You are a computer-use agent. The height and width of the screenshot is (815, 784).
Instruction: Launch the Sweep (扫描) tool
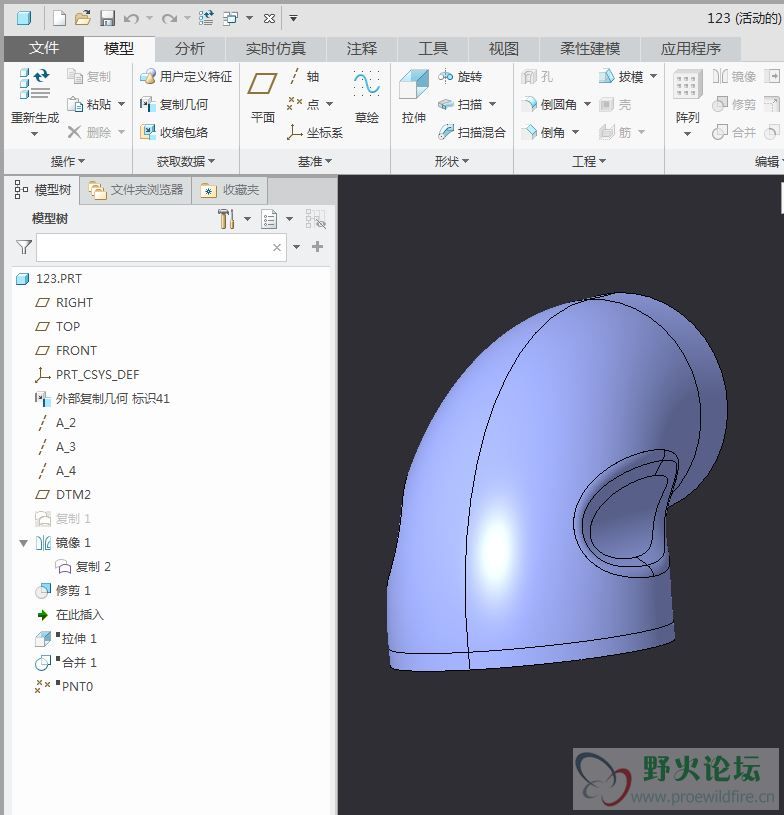[x=460, y=104]
